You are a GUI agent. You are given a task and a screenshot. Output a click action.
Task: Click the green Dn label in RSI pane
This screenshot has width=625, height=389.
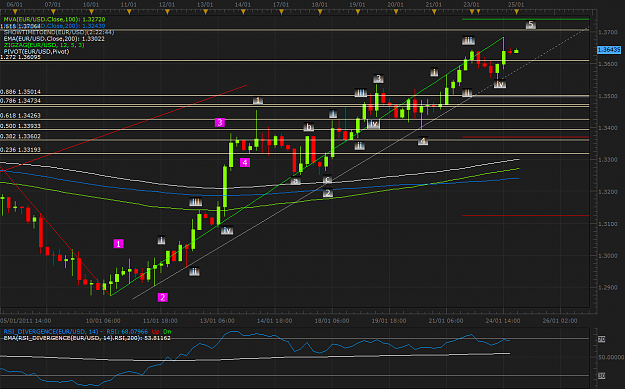pos(167,332)
